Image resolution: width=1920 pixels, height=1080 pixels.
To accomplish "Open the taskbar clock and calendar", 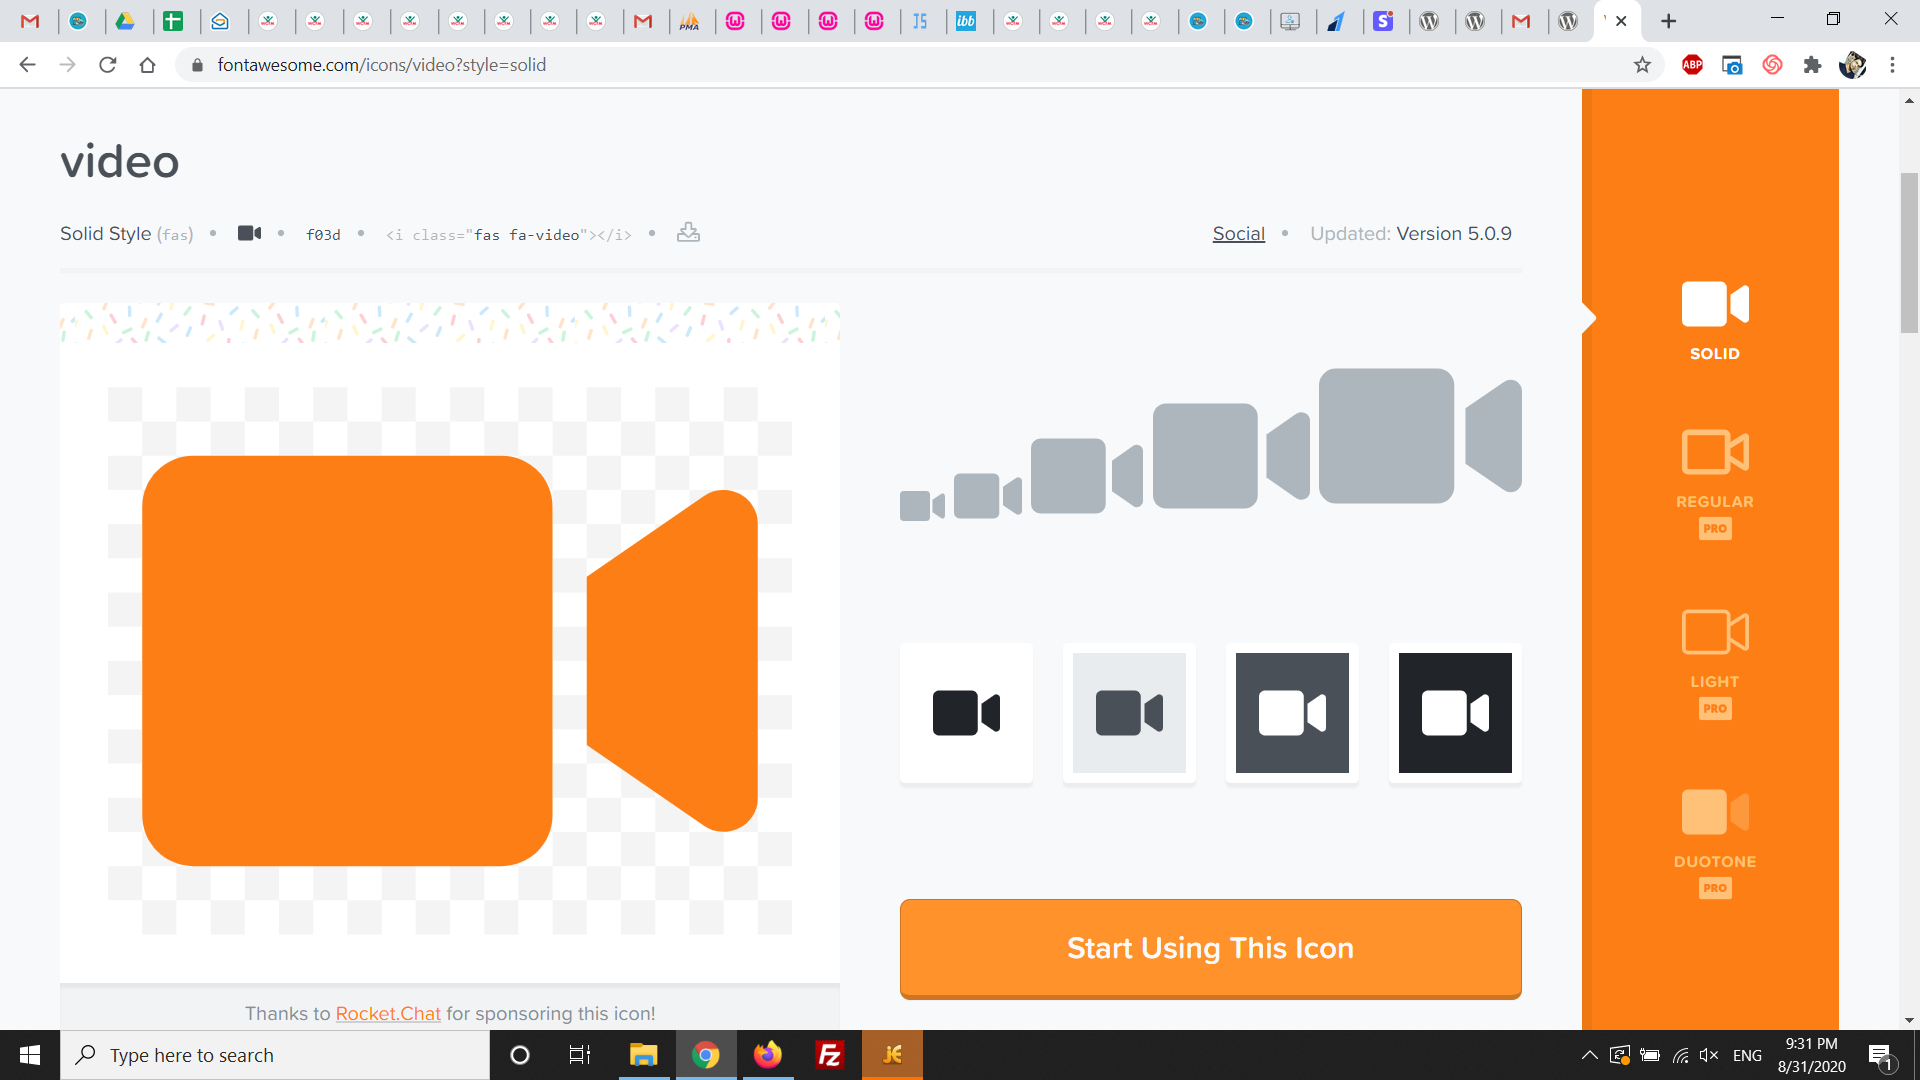I will [1812, 1055].
